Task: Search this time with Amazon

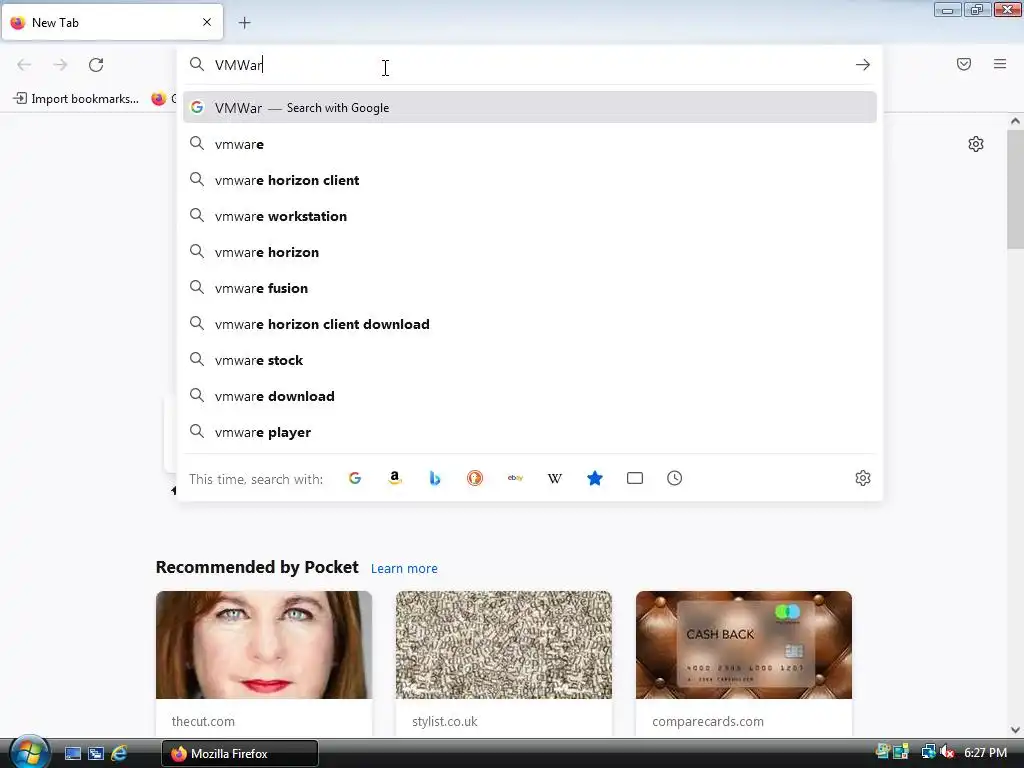Action: click(x=394, y=478)
